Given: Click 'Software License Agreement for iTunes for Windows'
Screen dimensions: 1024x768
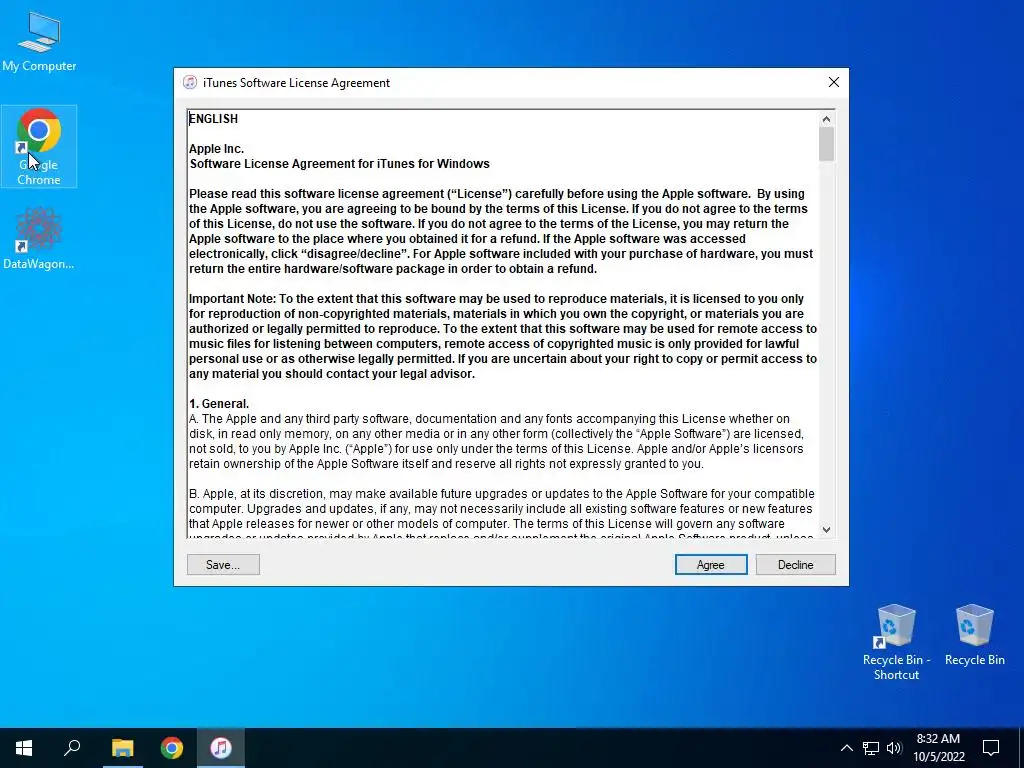Looking at the screenshot, I should 340,164.
